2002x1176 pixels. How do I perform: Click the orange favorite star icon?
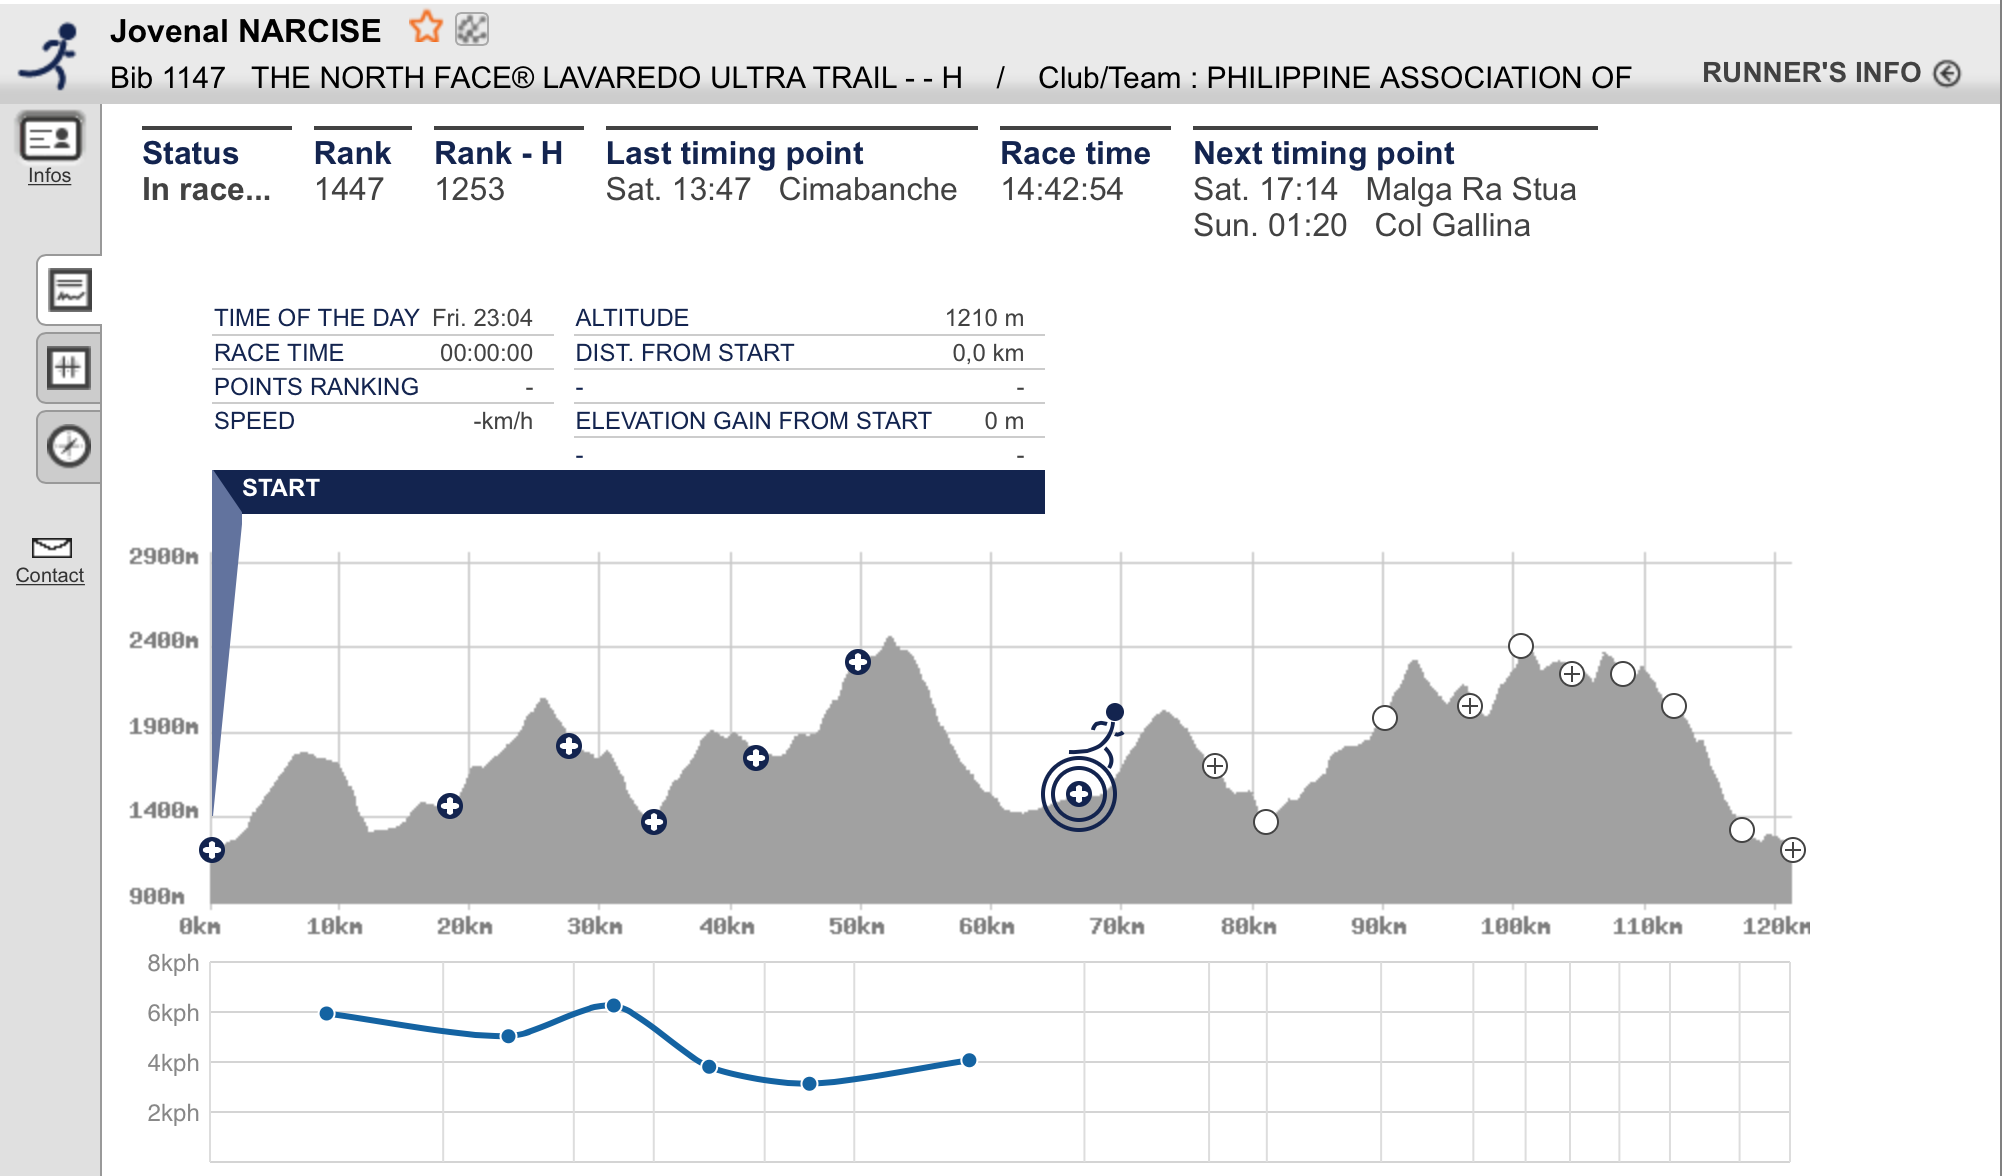pos(425,28)
